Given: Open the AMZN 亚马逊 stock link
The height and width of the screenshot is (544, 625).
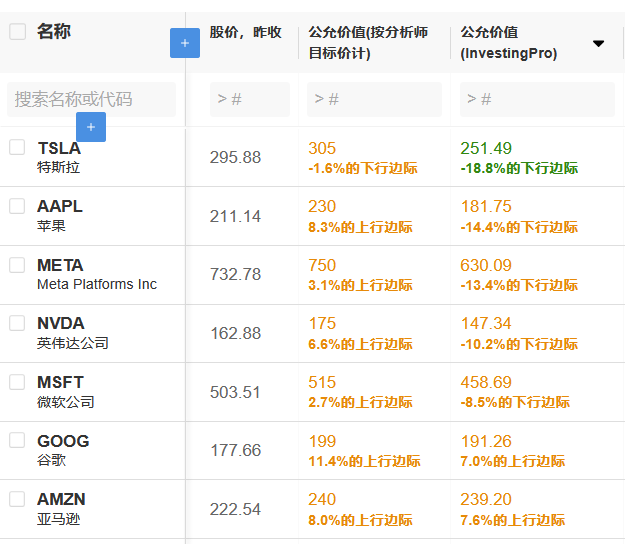Looking at the screenshot, I should [x=61, y=509].
